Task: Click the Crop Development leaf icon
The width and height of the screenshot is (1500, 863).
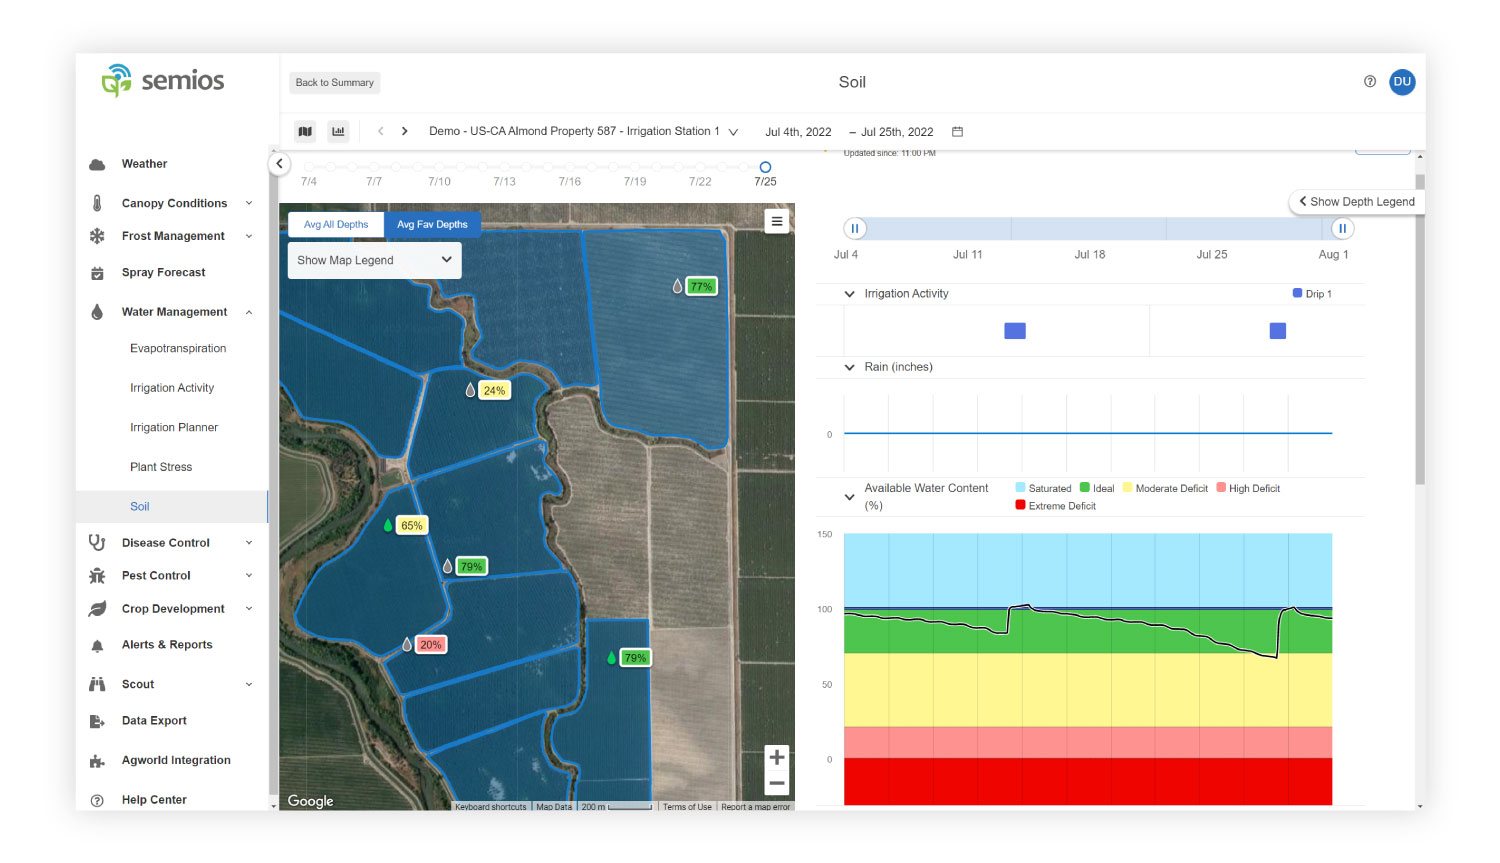Action: coord(97,609)
